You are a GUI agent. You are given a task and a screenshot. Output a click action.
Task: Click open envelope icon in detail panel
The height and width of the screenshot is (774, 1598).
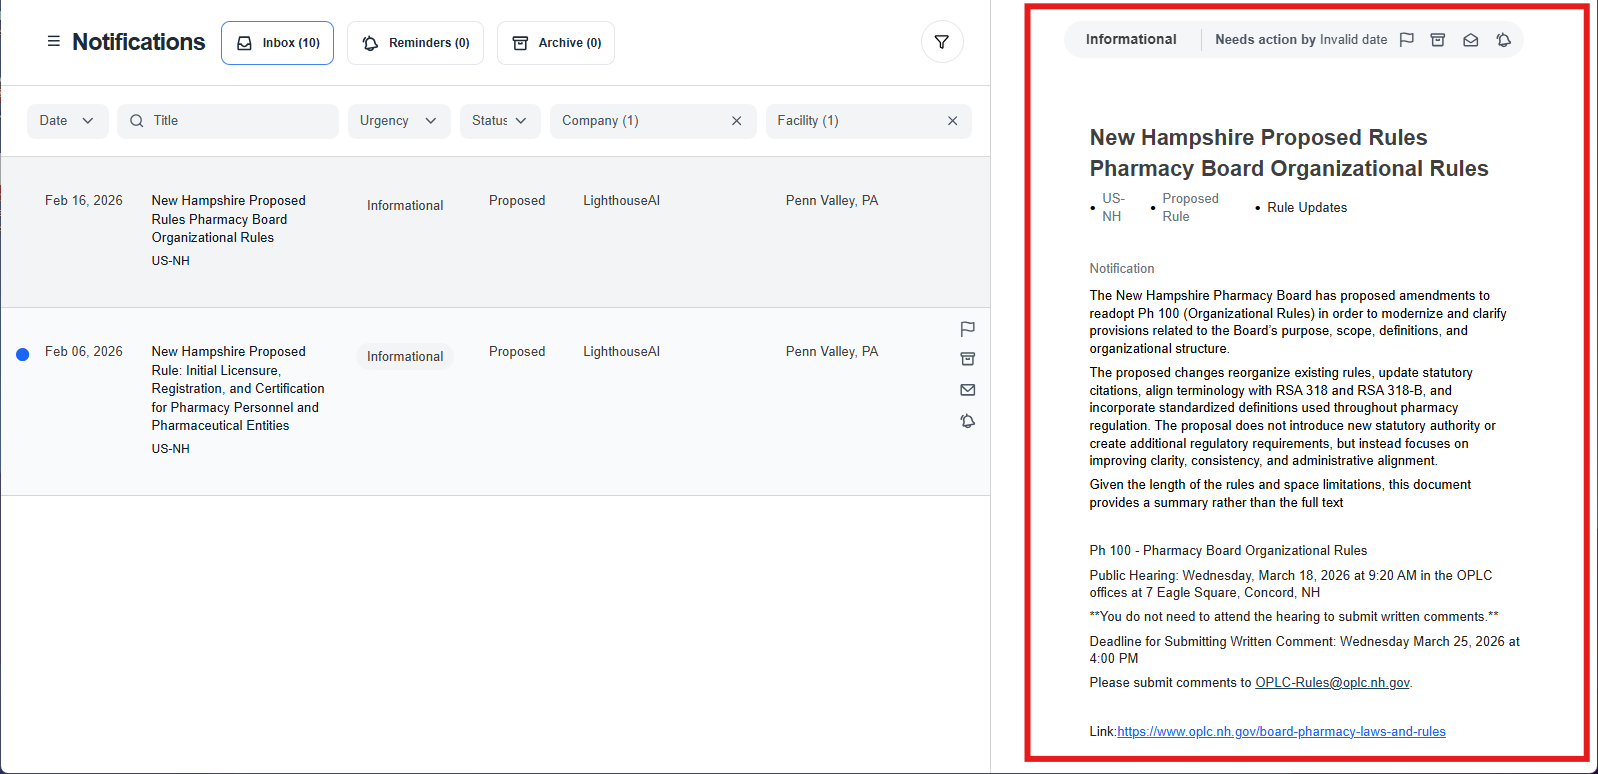1470,40
